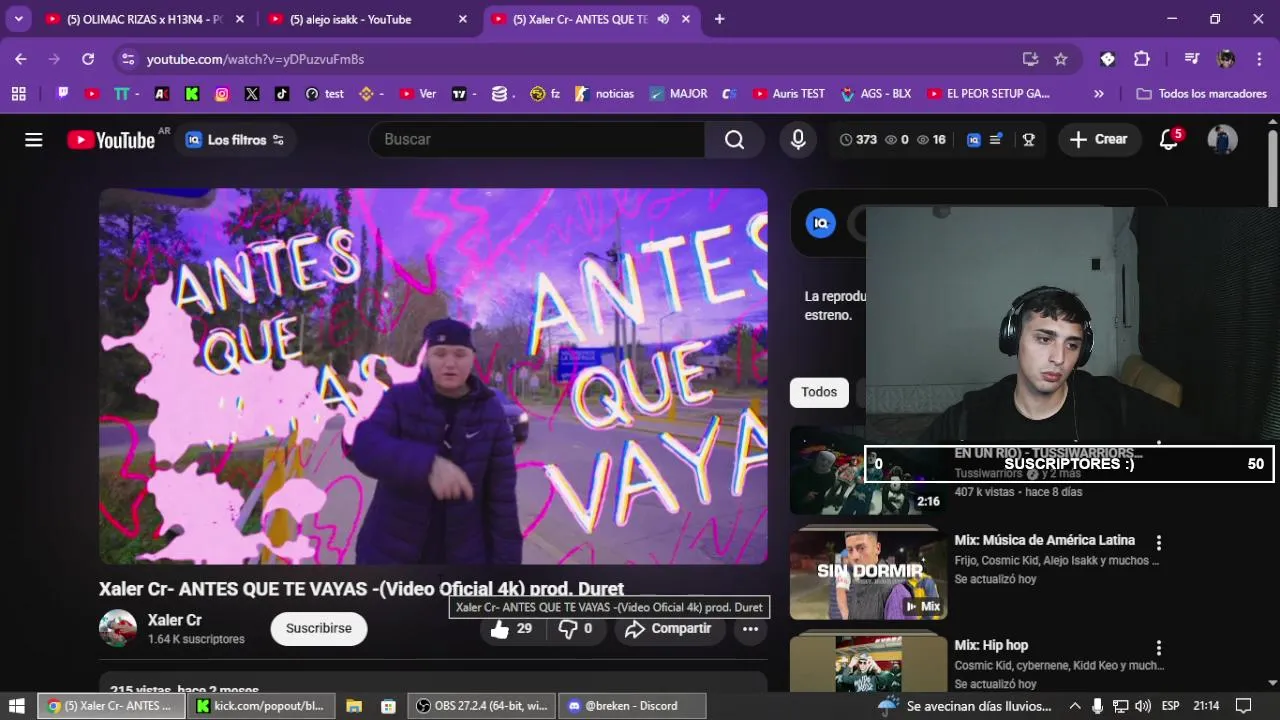Click install/cast icon in address bar
The width and height of the screenshot is (1280, 720).
click(1030, 59)
